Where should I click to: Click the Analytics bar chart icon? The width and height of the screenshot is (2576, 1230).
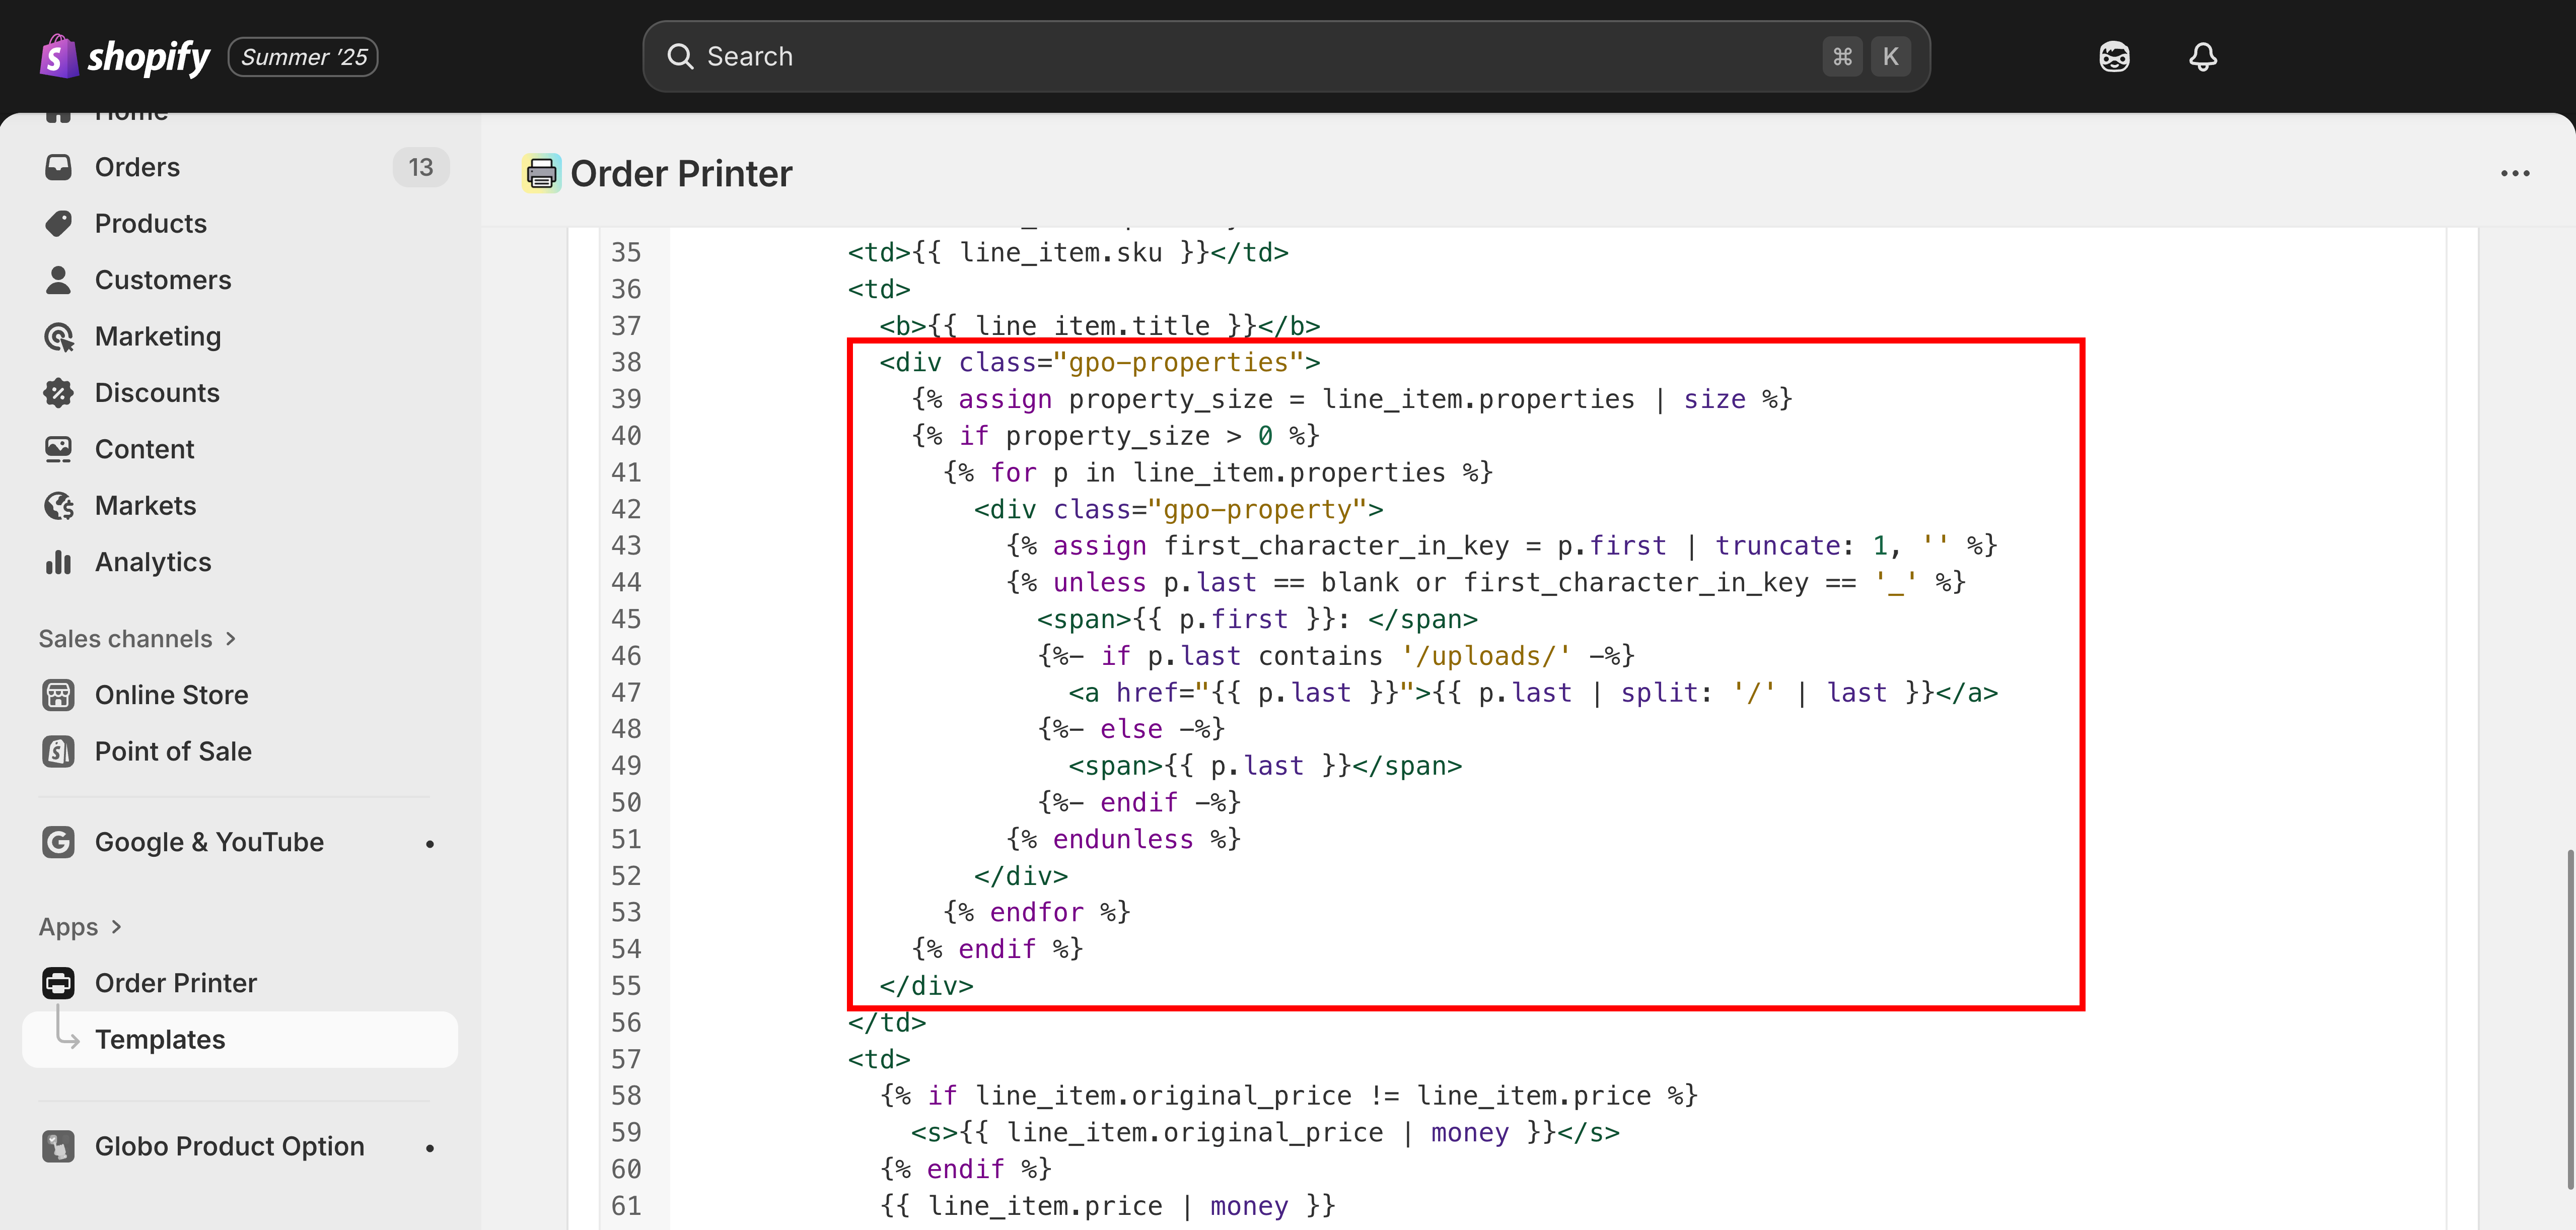[x=59, y=562]
